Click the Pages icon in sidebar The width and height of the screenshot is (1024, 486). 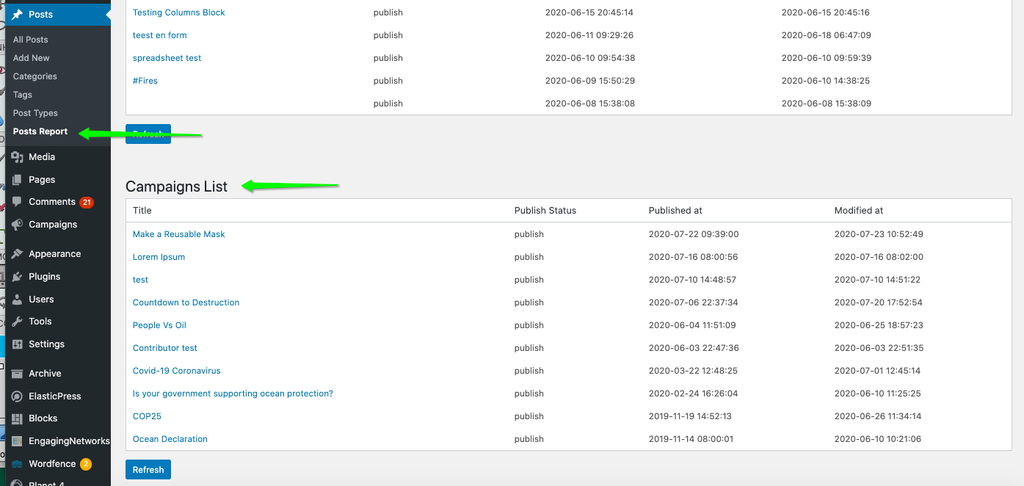point(18,180)
